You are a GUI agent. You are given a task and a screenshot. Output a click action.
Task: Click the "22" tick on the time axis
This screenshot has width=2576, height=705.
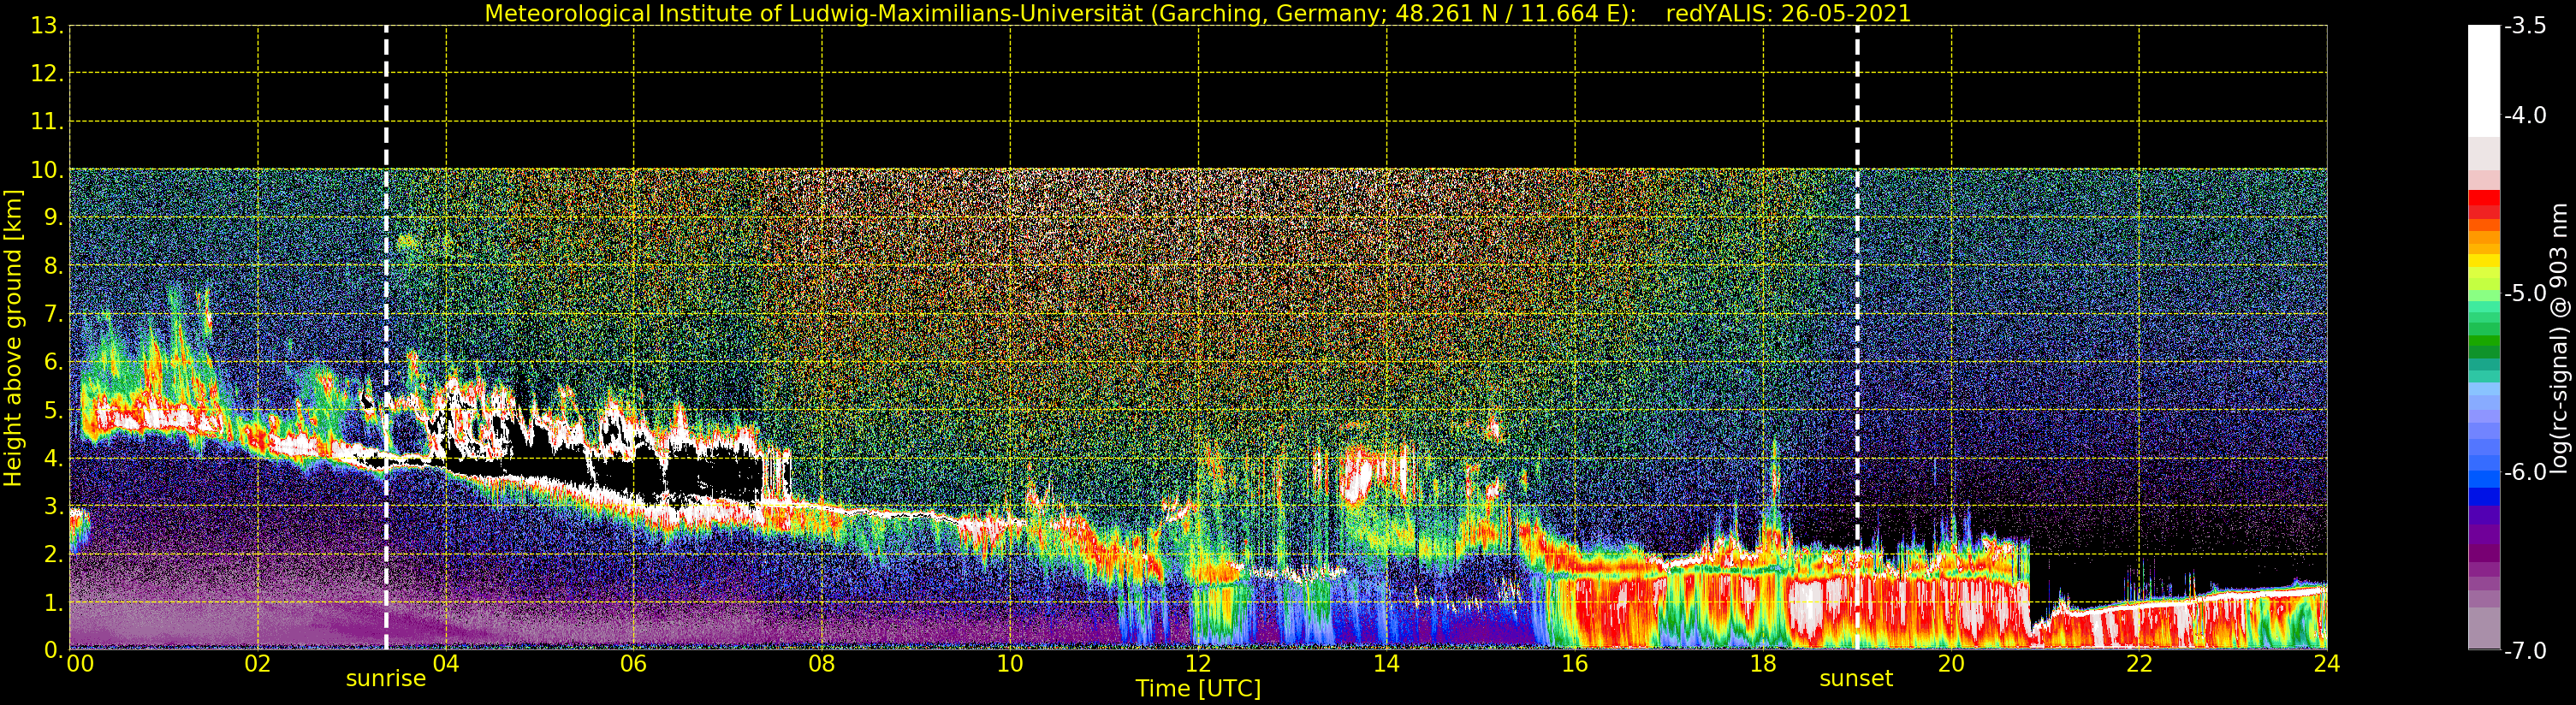[x=2139, y=664]
